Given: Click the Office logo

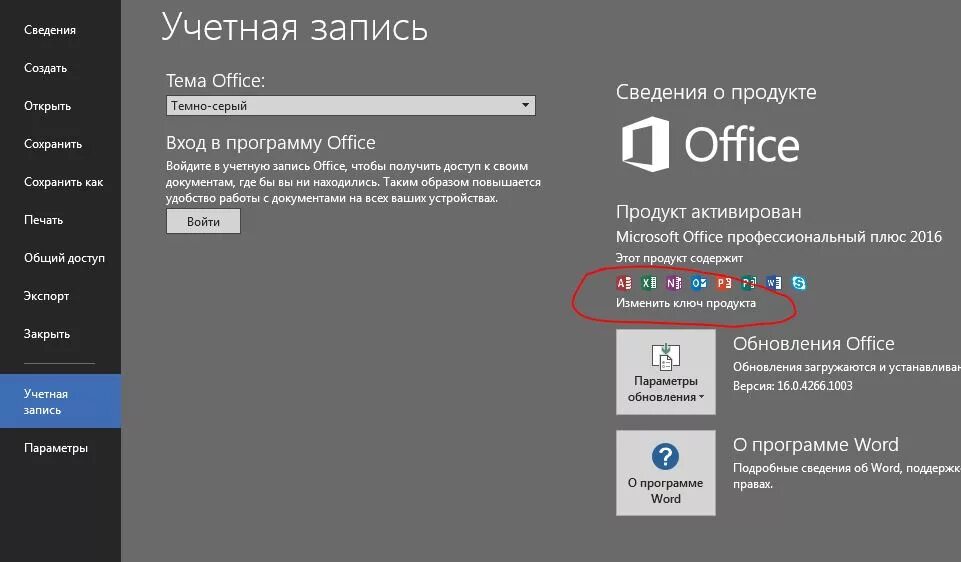Looking at the screenshot, I should [x=710, y=144].
